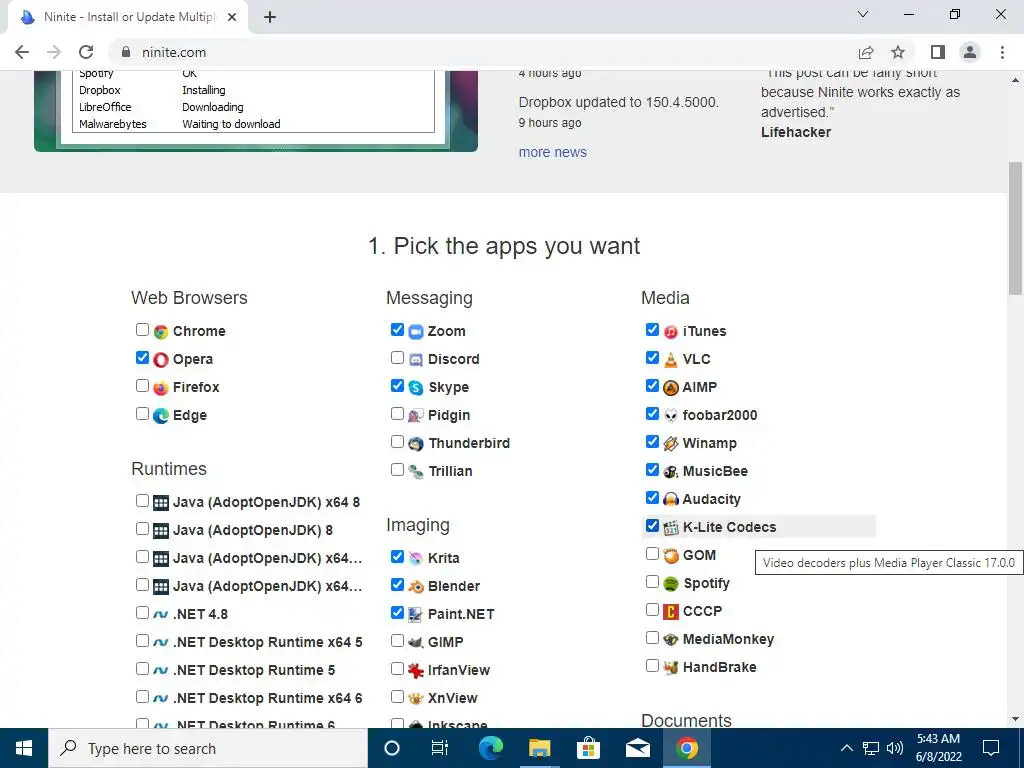Click the GIMP app icon

(416, 643)
